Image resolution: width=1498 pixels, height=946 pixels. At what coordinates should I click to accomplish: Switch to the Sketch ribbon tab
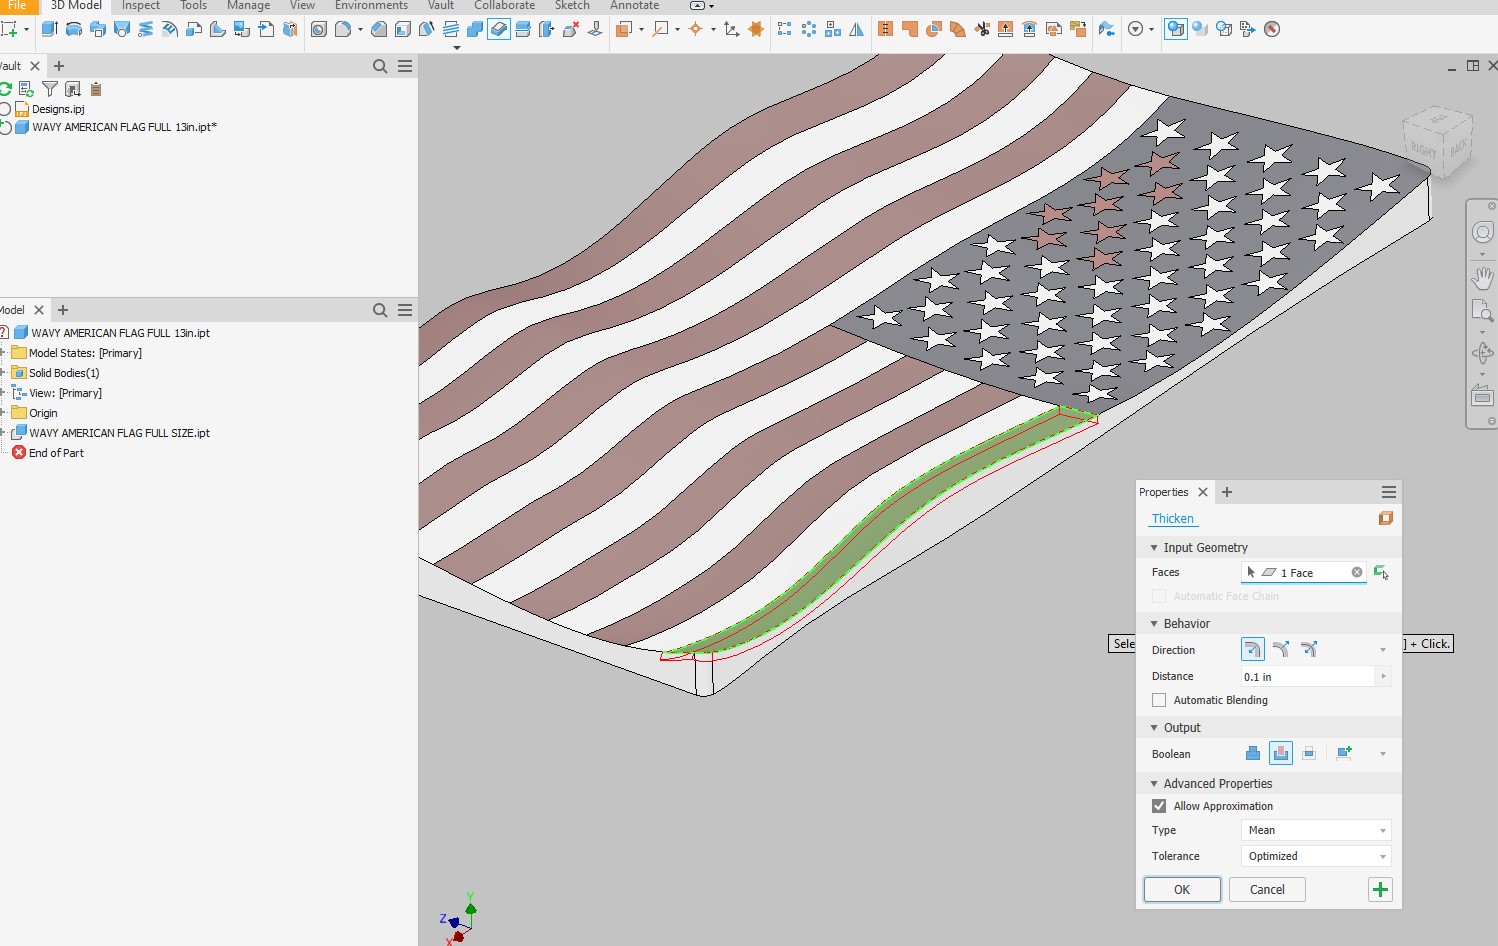tap(572, 6)
